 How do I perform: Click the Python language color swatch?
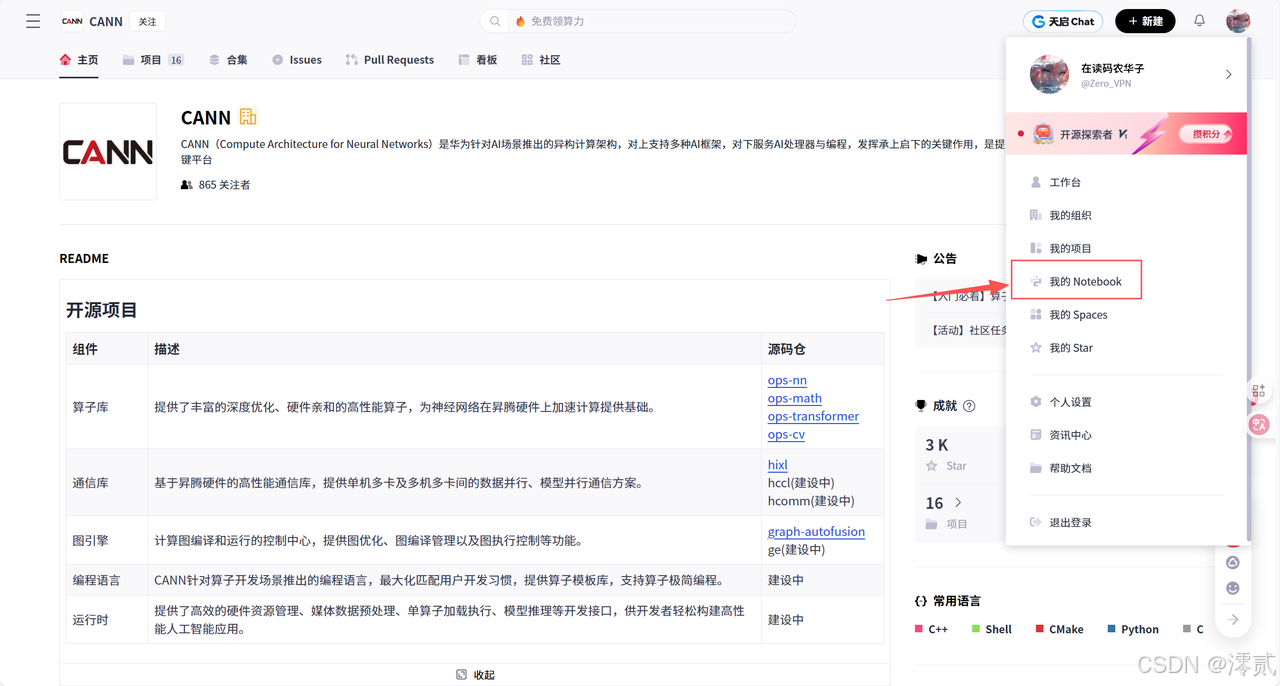coord(1110,628)
